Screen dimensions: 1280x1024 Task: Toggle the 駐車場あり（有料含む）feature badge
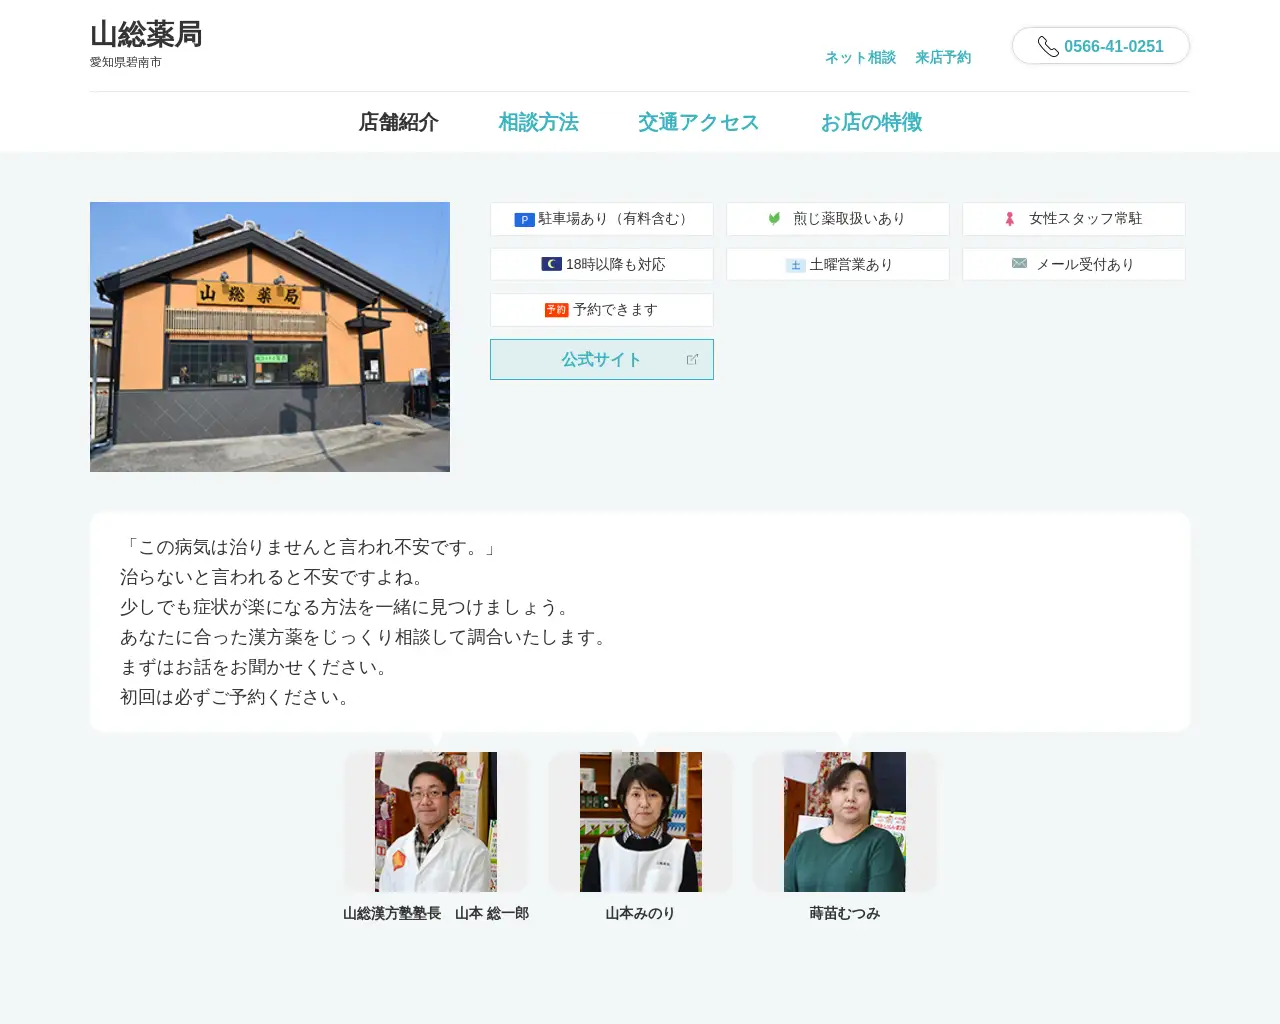pos(601,219)
